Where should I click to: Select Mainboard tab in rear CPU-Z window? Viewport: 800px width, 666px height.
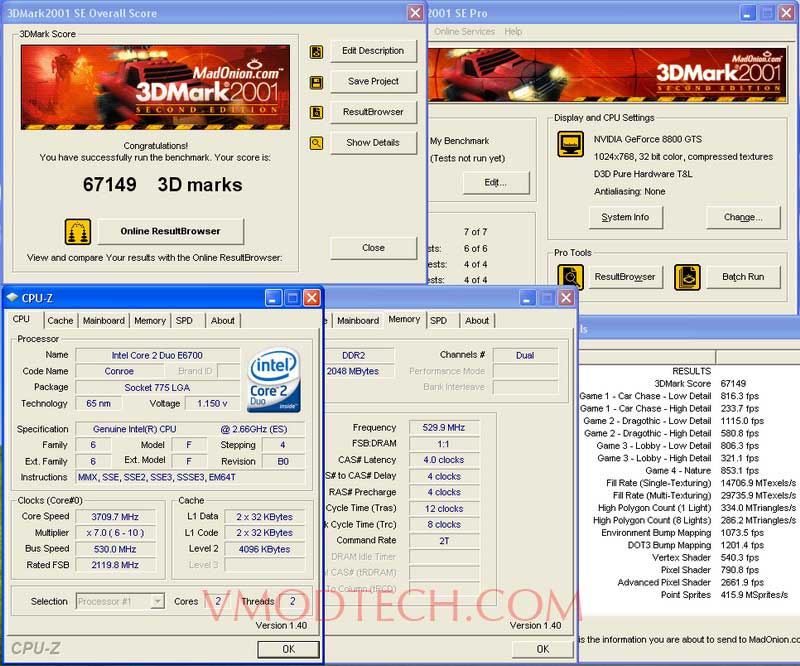tap(358, 320)
